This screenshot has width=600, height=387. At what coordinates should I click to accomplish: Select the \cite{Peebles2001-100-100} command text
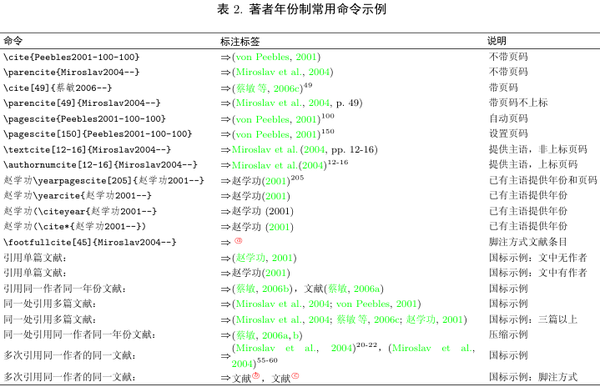(x=72, y=57)
